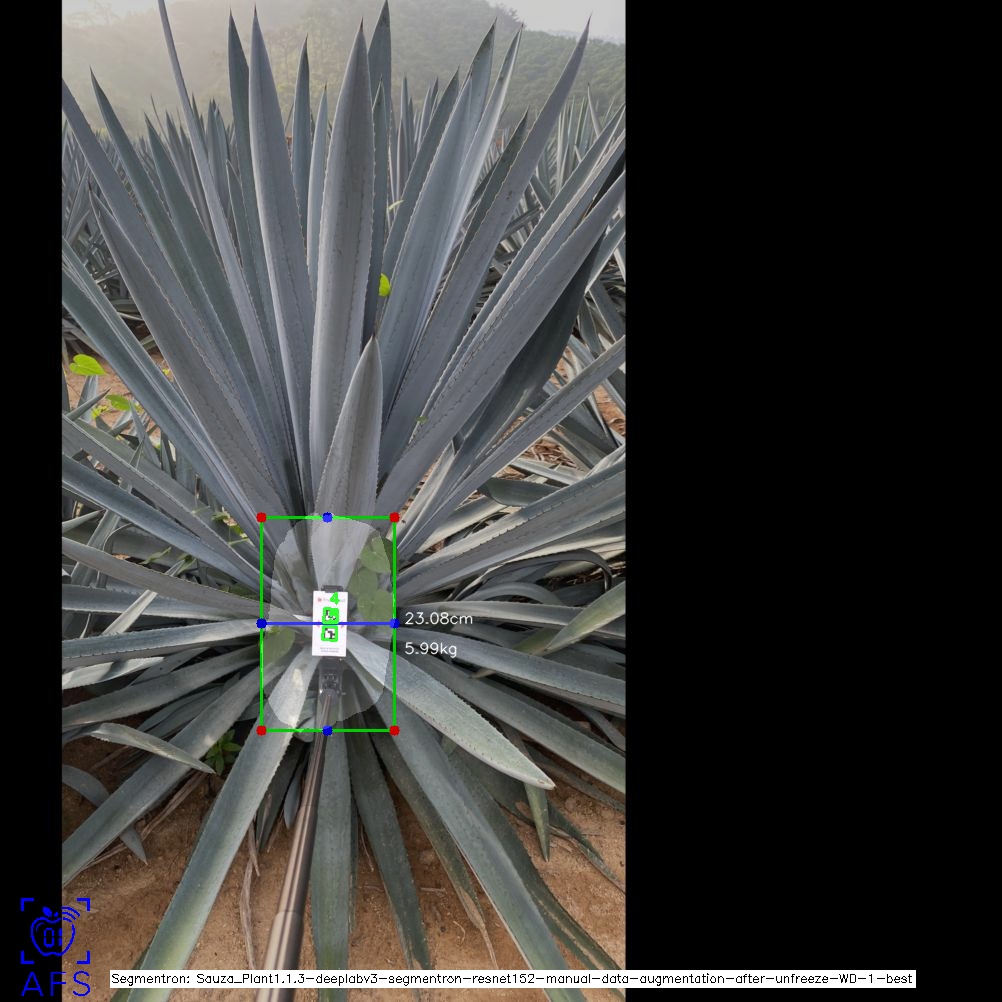1002x1002 pixels.
Task: Click the bottom-right red corner handle
Action: [x=394, y=730]
